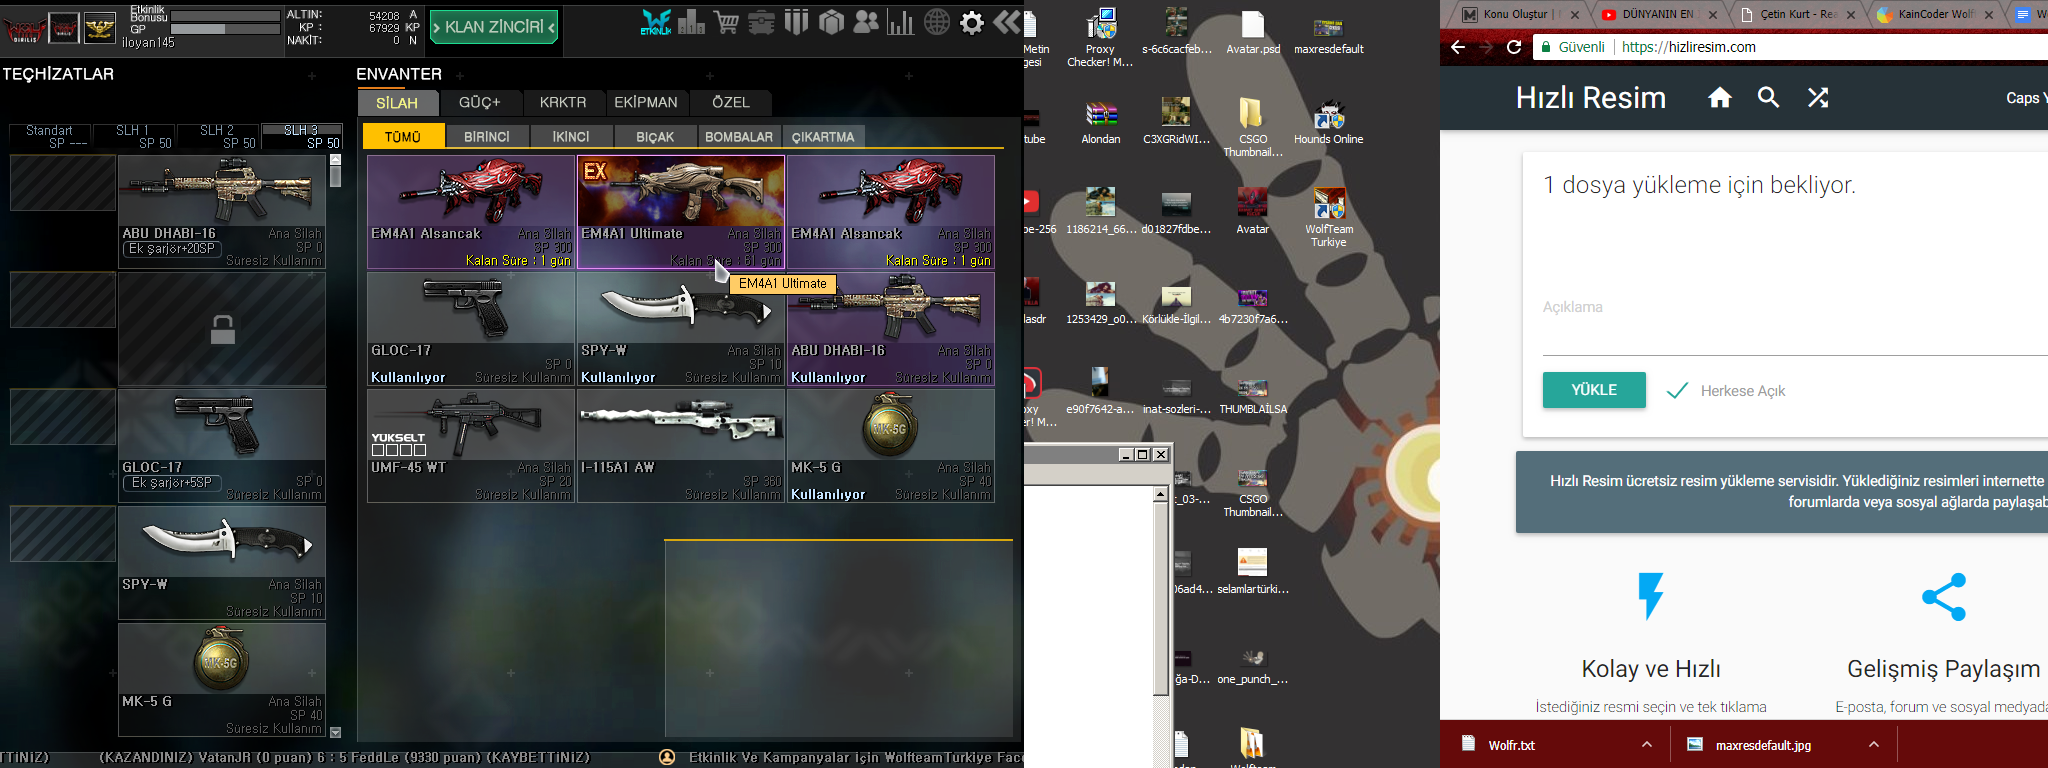2048x768 pixels.
Task: Select the TÜMÜ weapon filter
Action: tap(403, 137)
